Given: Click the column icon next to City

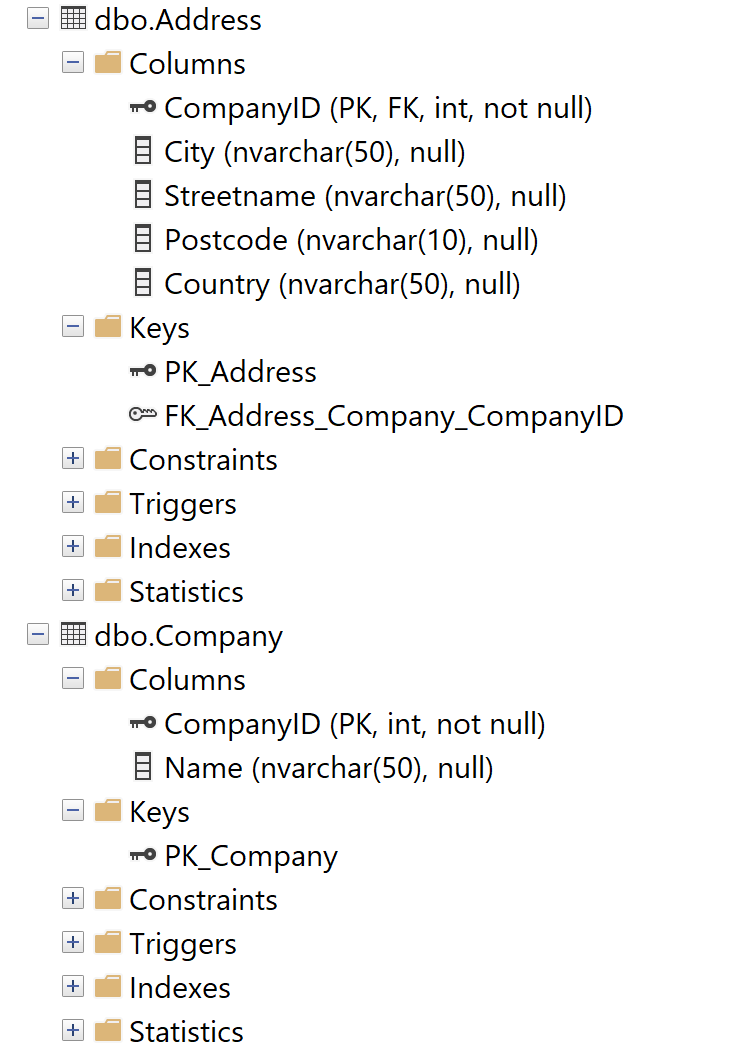Looking at the screenshot, I should point(143,152).
